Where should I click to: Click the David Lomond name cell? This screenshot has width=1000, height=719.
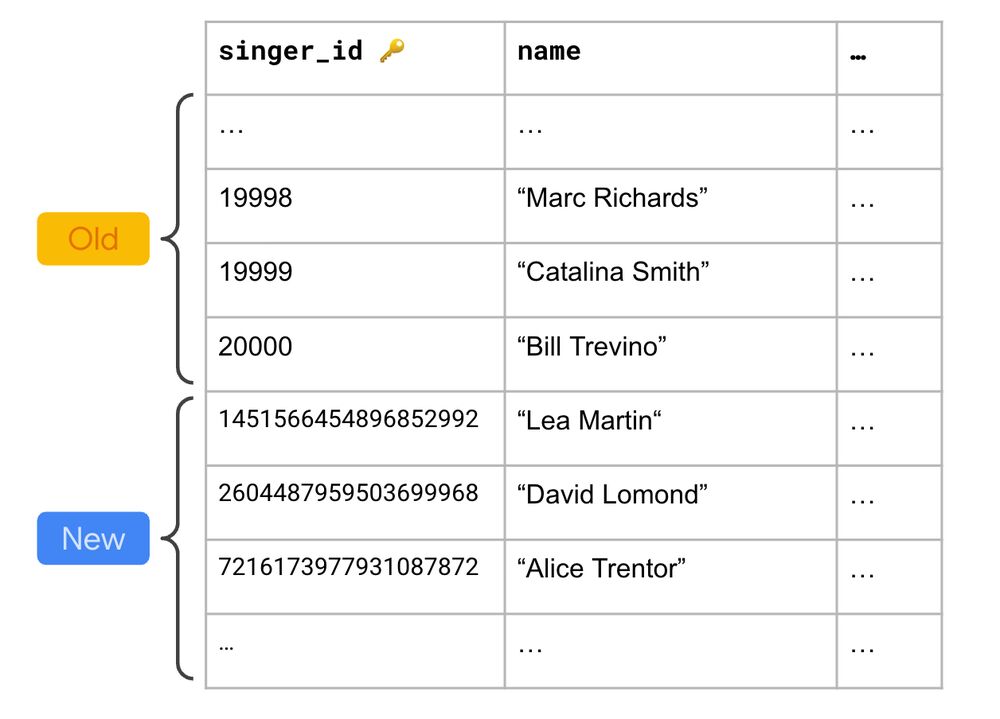(670, 502)
